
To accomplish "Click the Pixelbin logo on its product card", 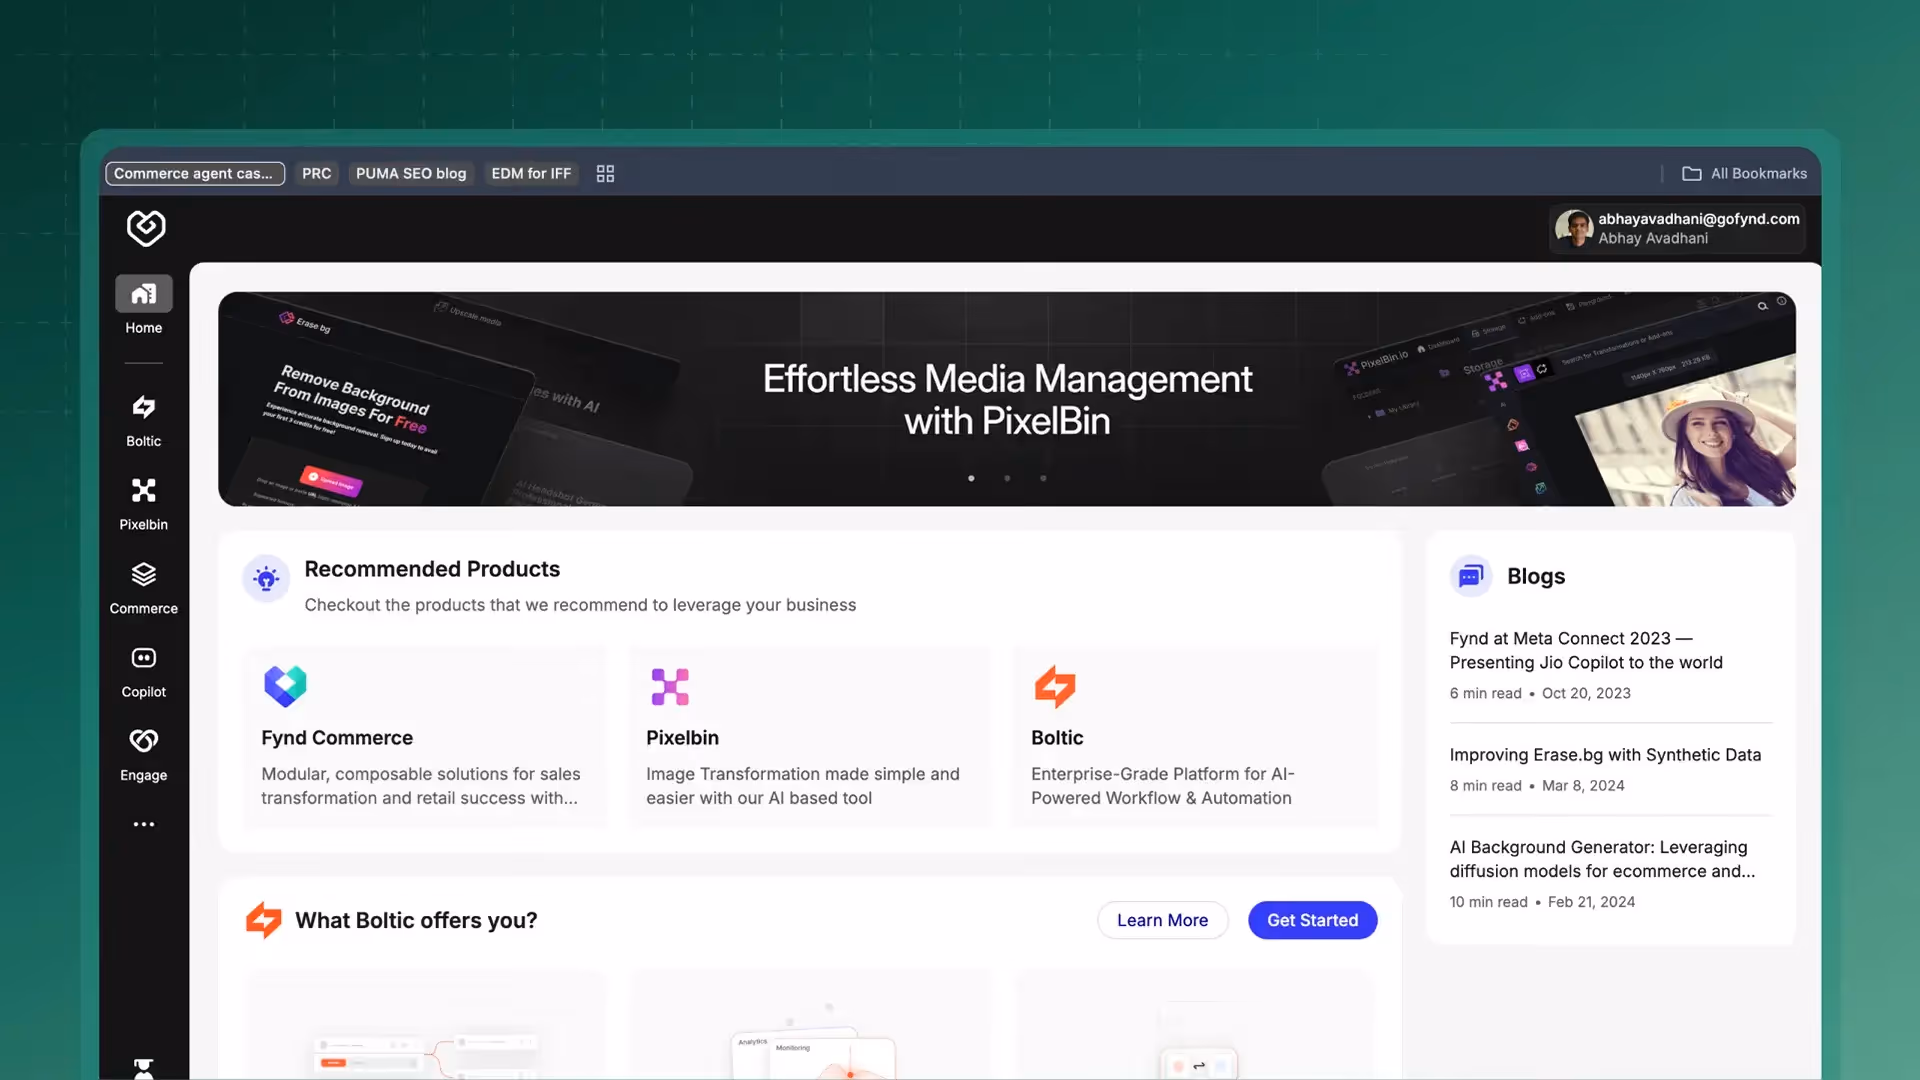I will (x=670, y=687).
